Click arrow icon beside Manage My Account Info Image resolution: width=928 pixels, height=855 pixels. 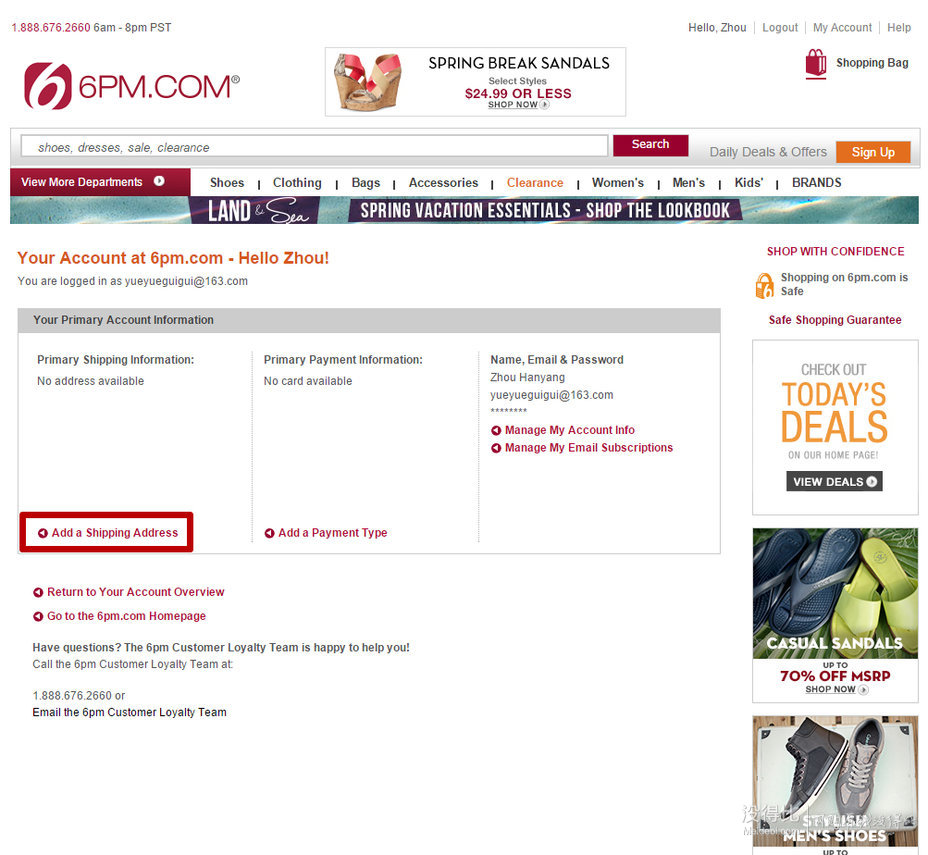click(x=496, y=431)
